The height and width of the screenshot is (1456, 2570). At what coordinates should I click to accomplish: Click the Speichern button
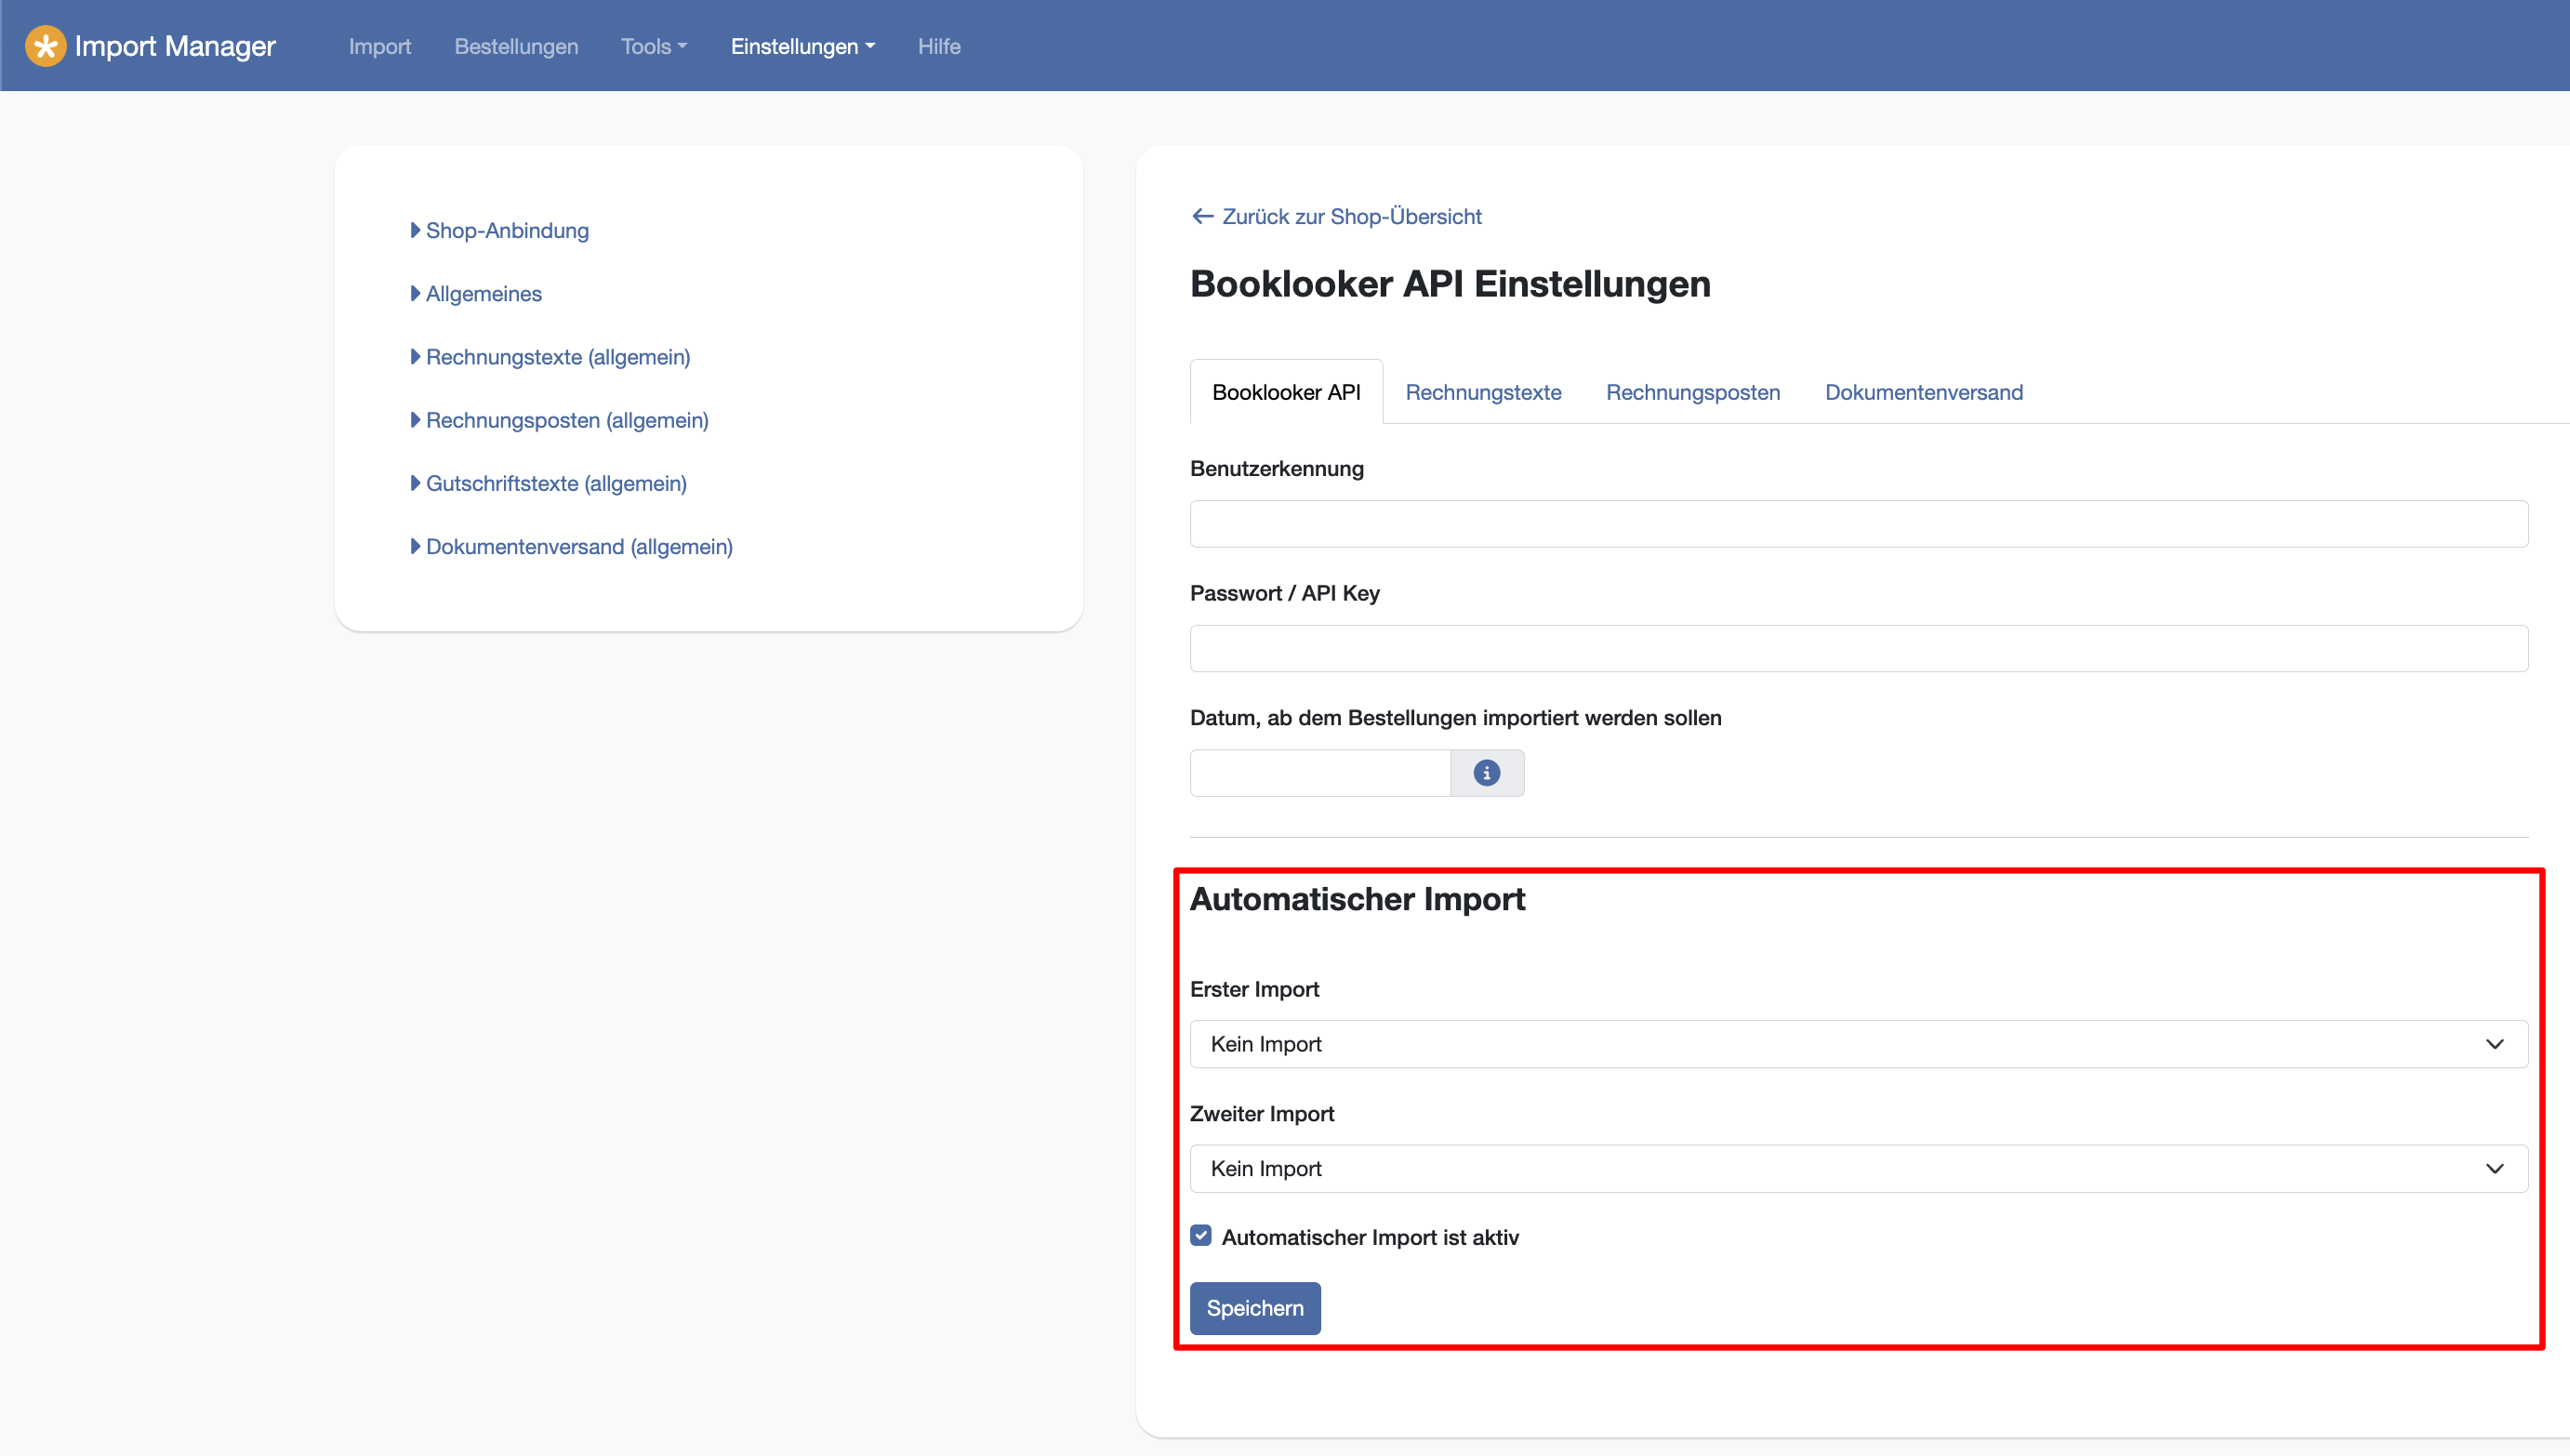(1254, 1308)
